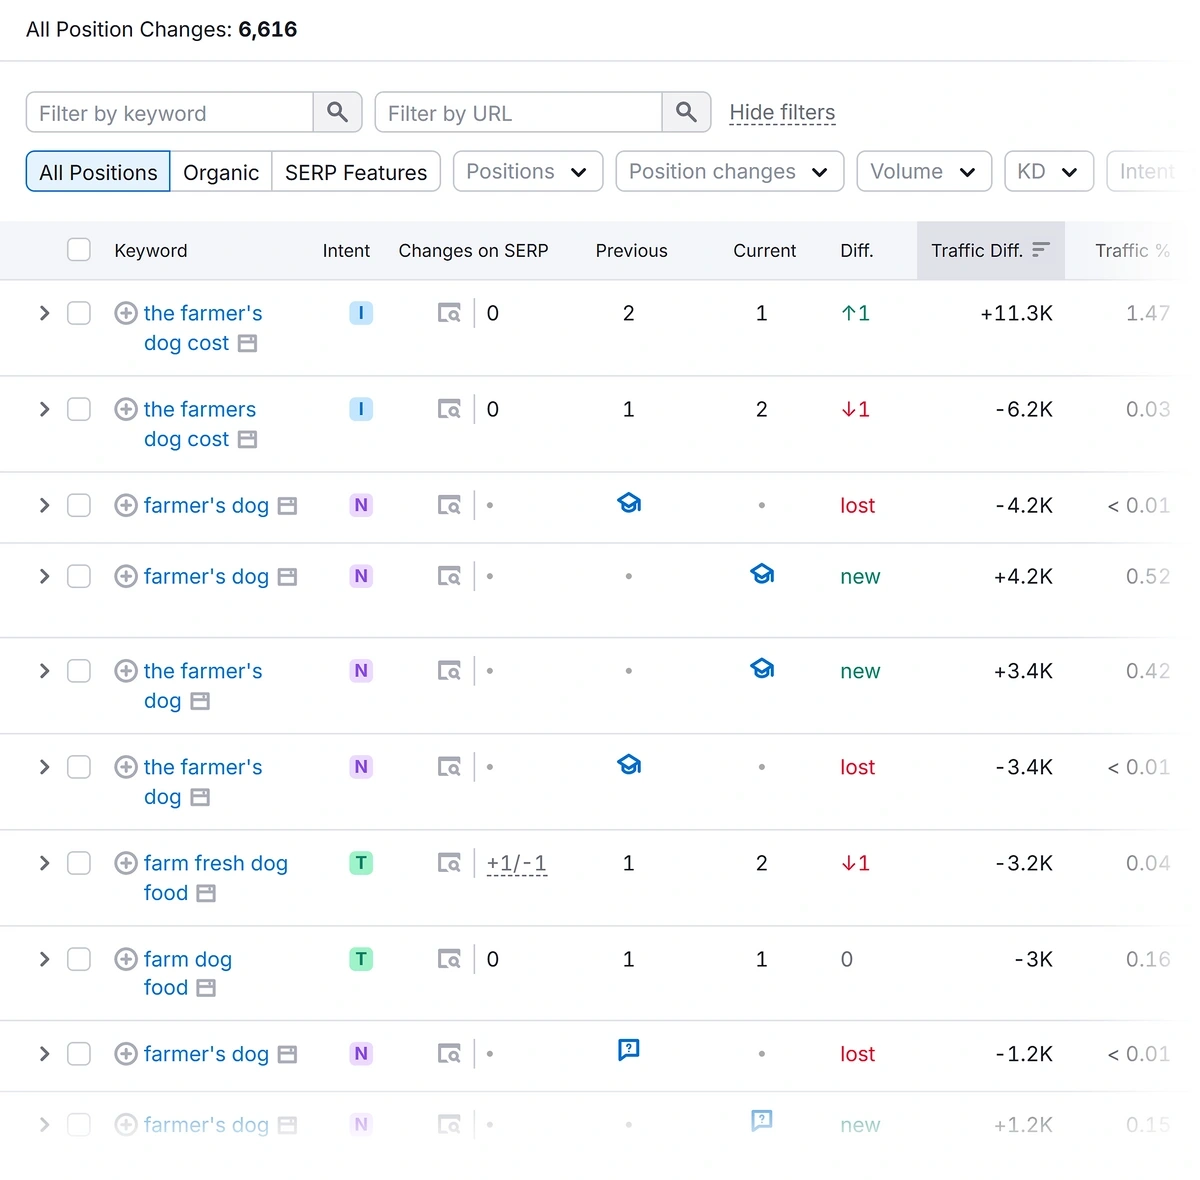Click the question-box SERP feature icon in -1.2K row
Viewport: 1200px width, 1180px height.
pos(629,1050)
